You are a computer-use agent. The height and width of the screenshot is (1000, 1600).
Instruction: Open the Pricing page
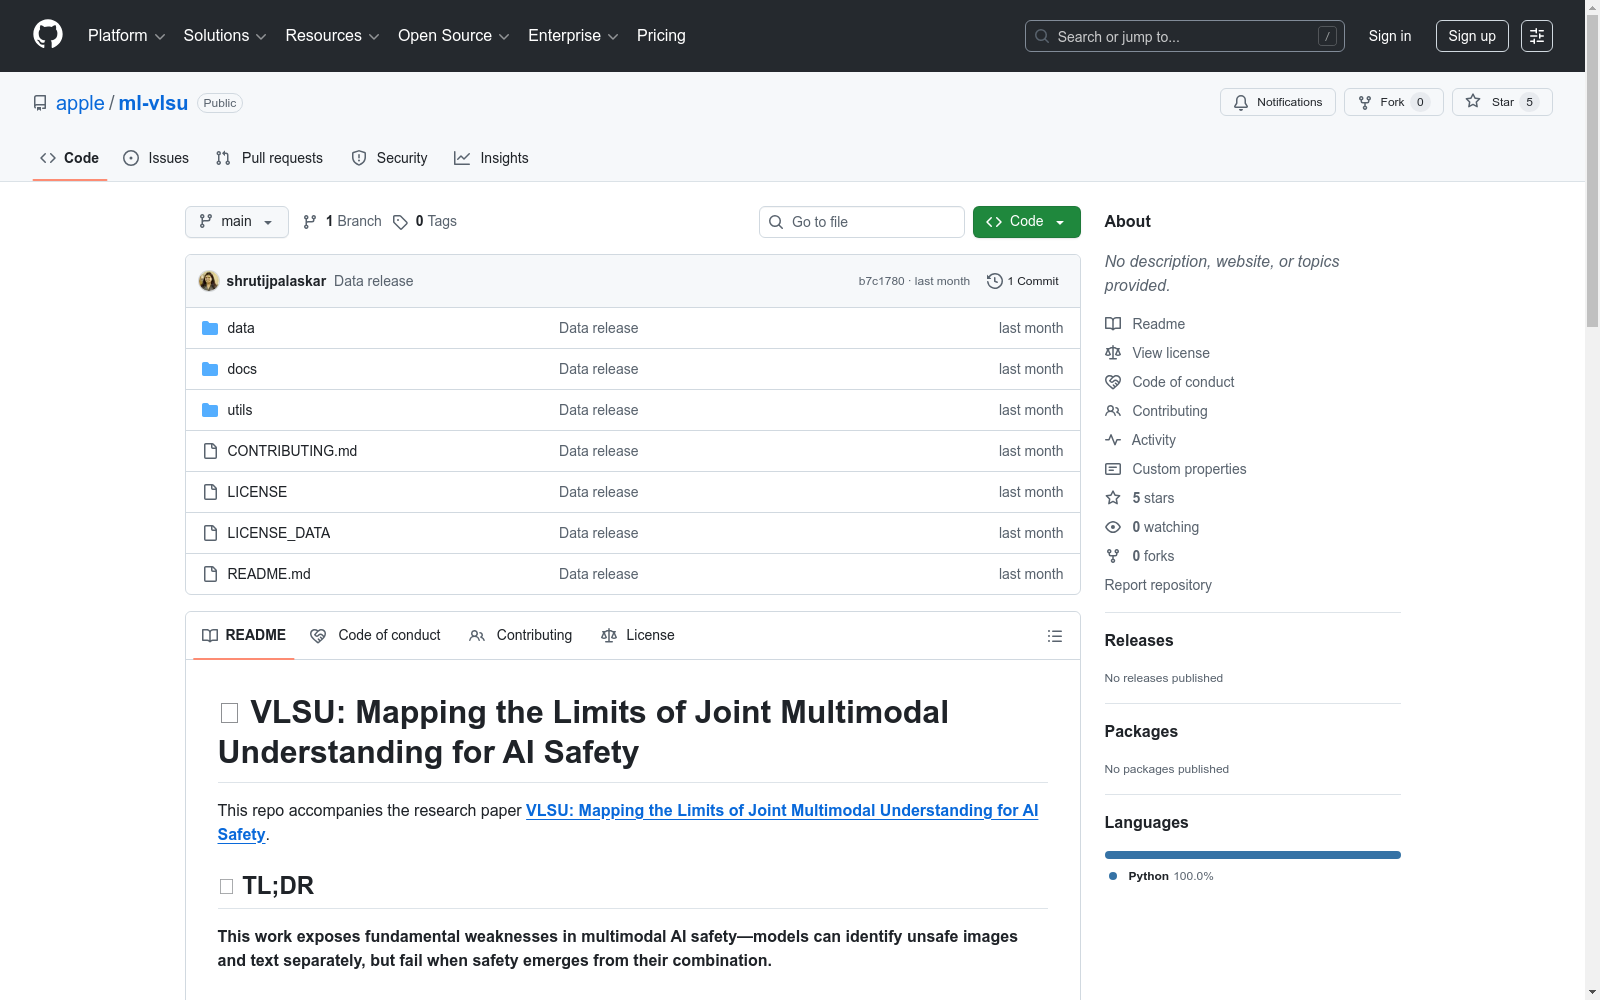tap(661, 36)
